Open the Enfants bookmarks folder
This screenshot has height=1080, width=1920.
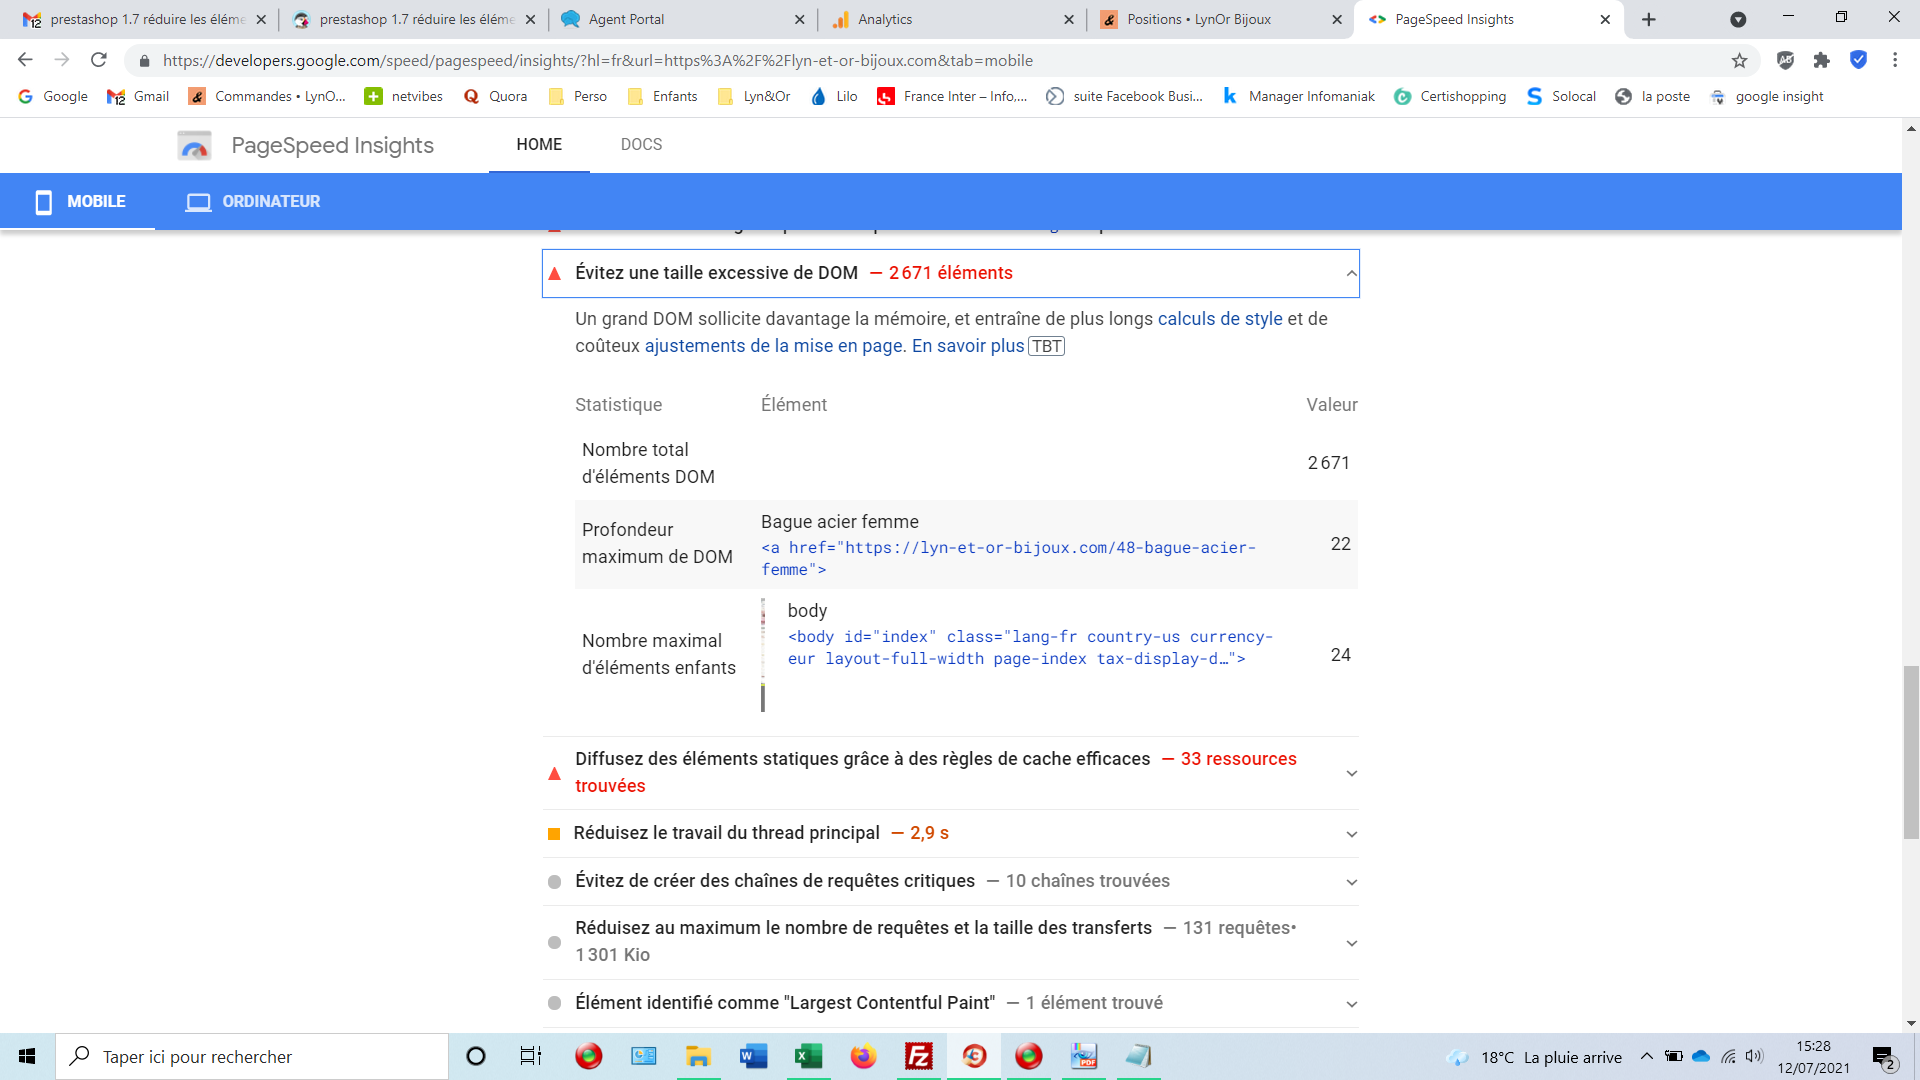coord(662,96)
